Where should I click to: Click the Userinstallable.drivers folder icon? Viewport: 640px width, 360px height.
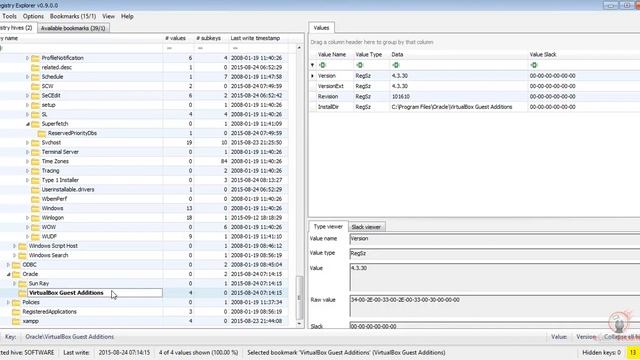coord(36,189)
